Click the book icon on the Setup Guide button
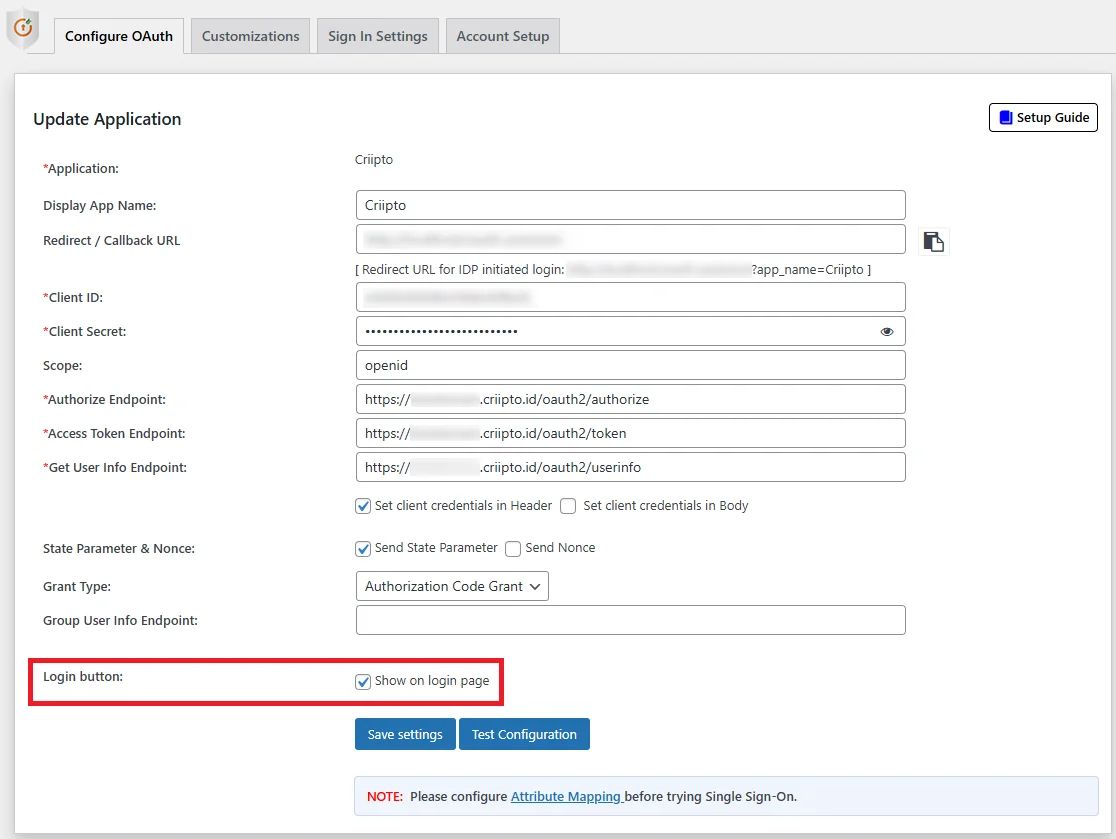 (1005, 117)
